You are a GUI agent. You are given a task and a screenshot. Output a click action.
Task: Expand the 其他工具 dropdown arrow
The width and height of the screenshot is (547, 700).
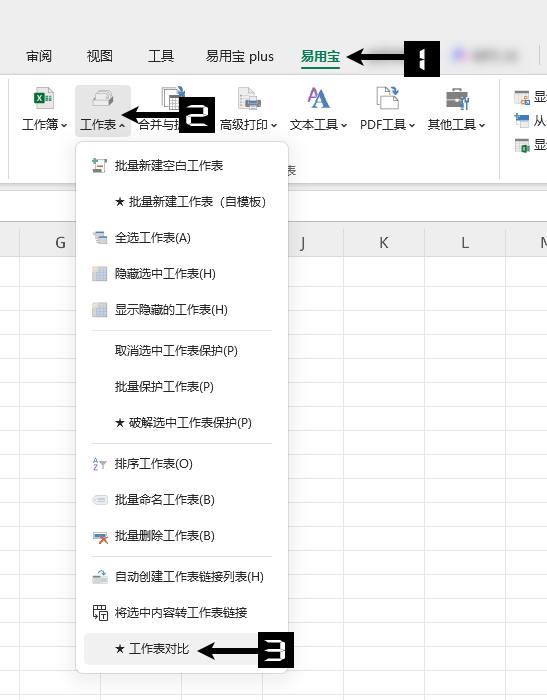coord(482,125)
